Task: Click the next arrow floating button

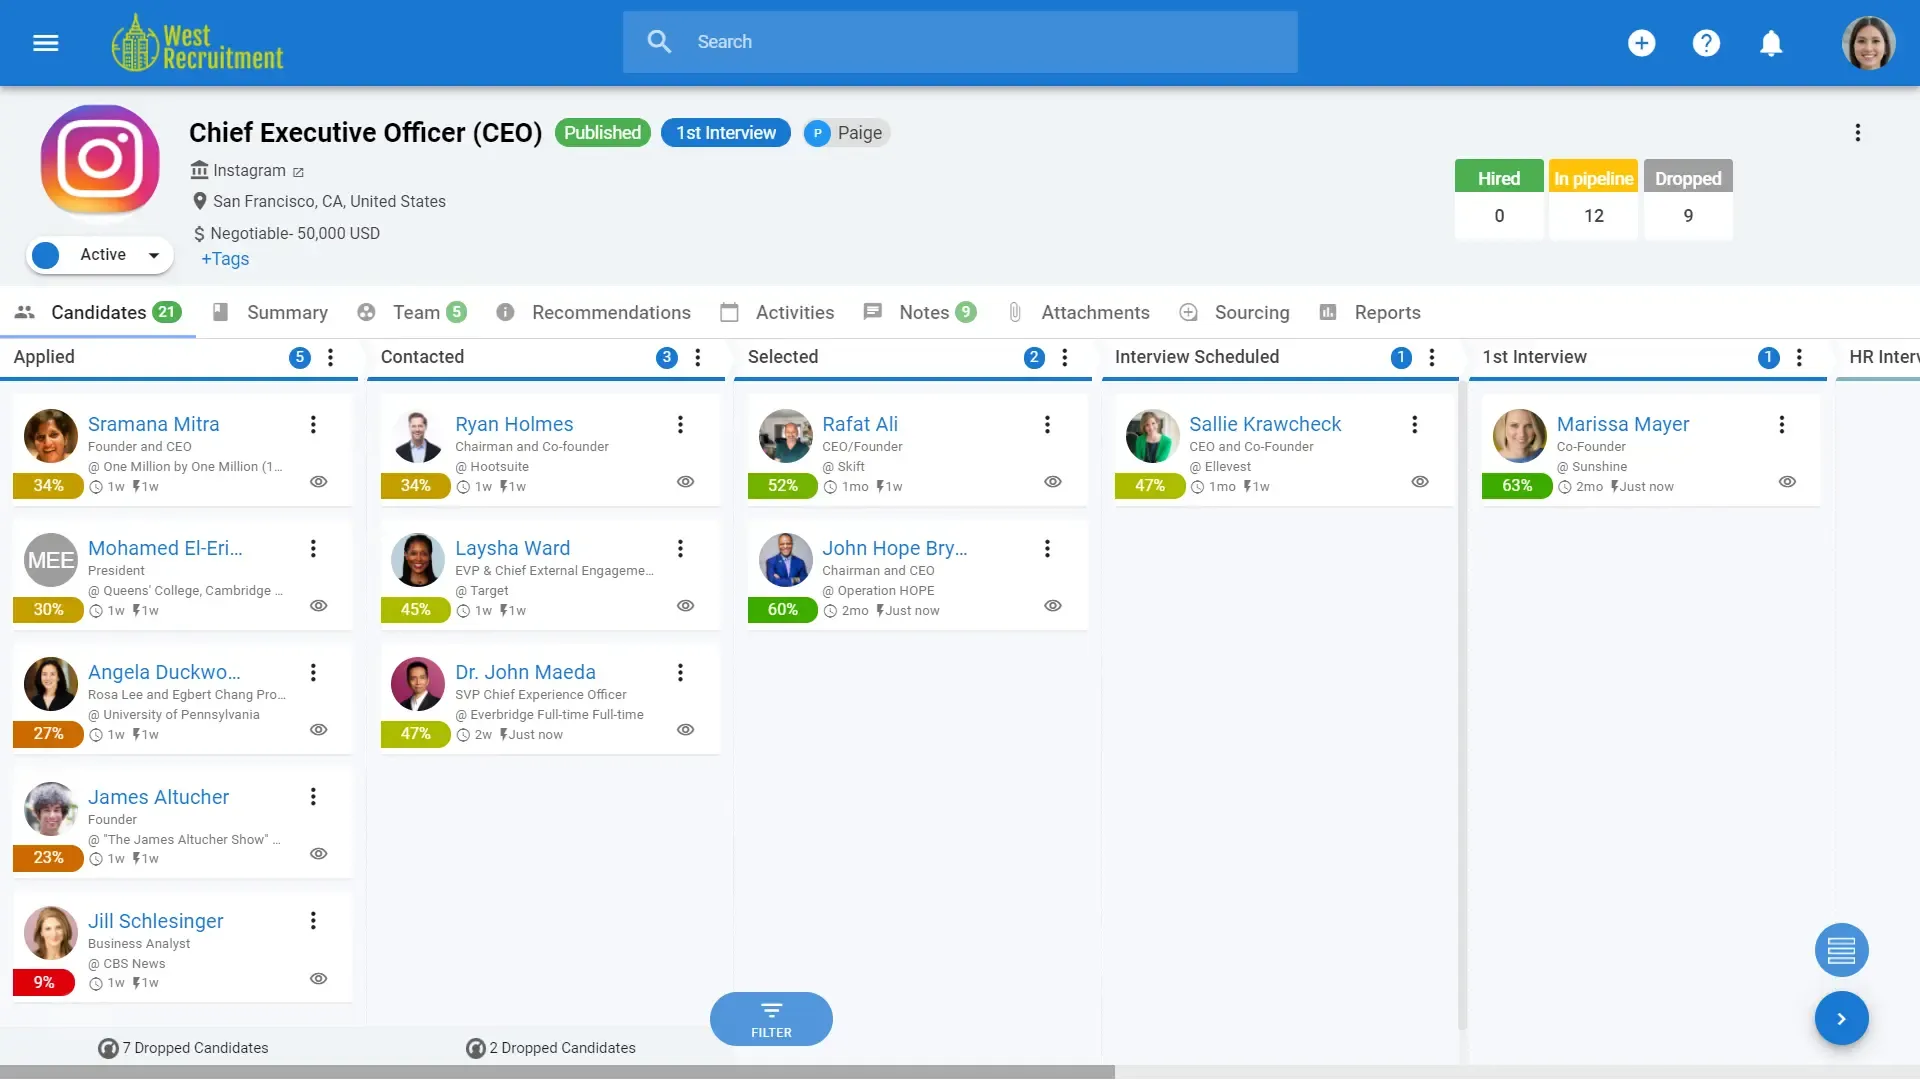Action: 1841,1019
